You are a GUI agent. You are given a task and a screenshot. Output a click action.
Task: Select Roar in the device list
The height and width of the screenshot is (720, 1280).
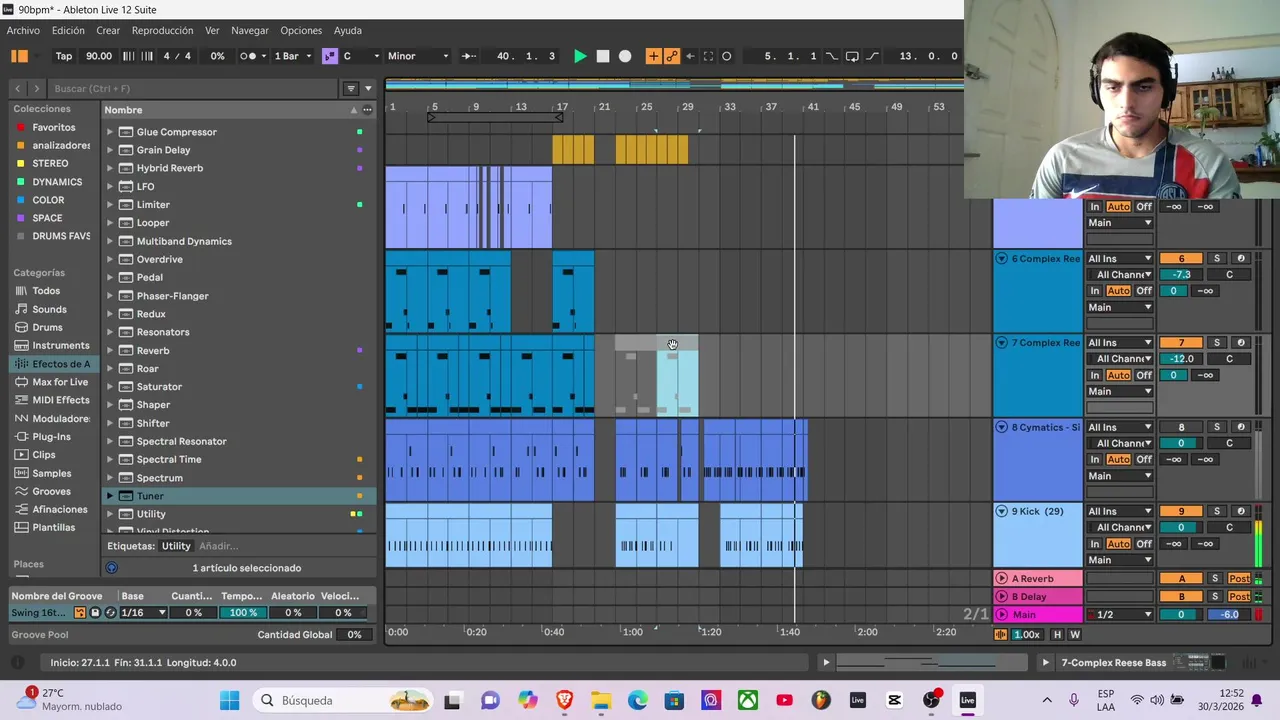click(x=147, y=369)
